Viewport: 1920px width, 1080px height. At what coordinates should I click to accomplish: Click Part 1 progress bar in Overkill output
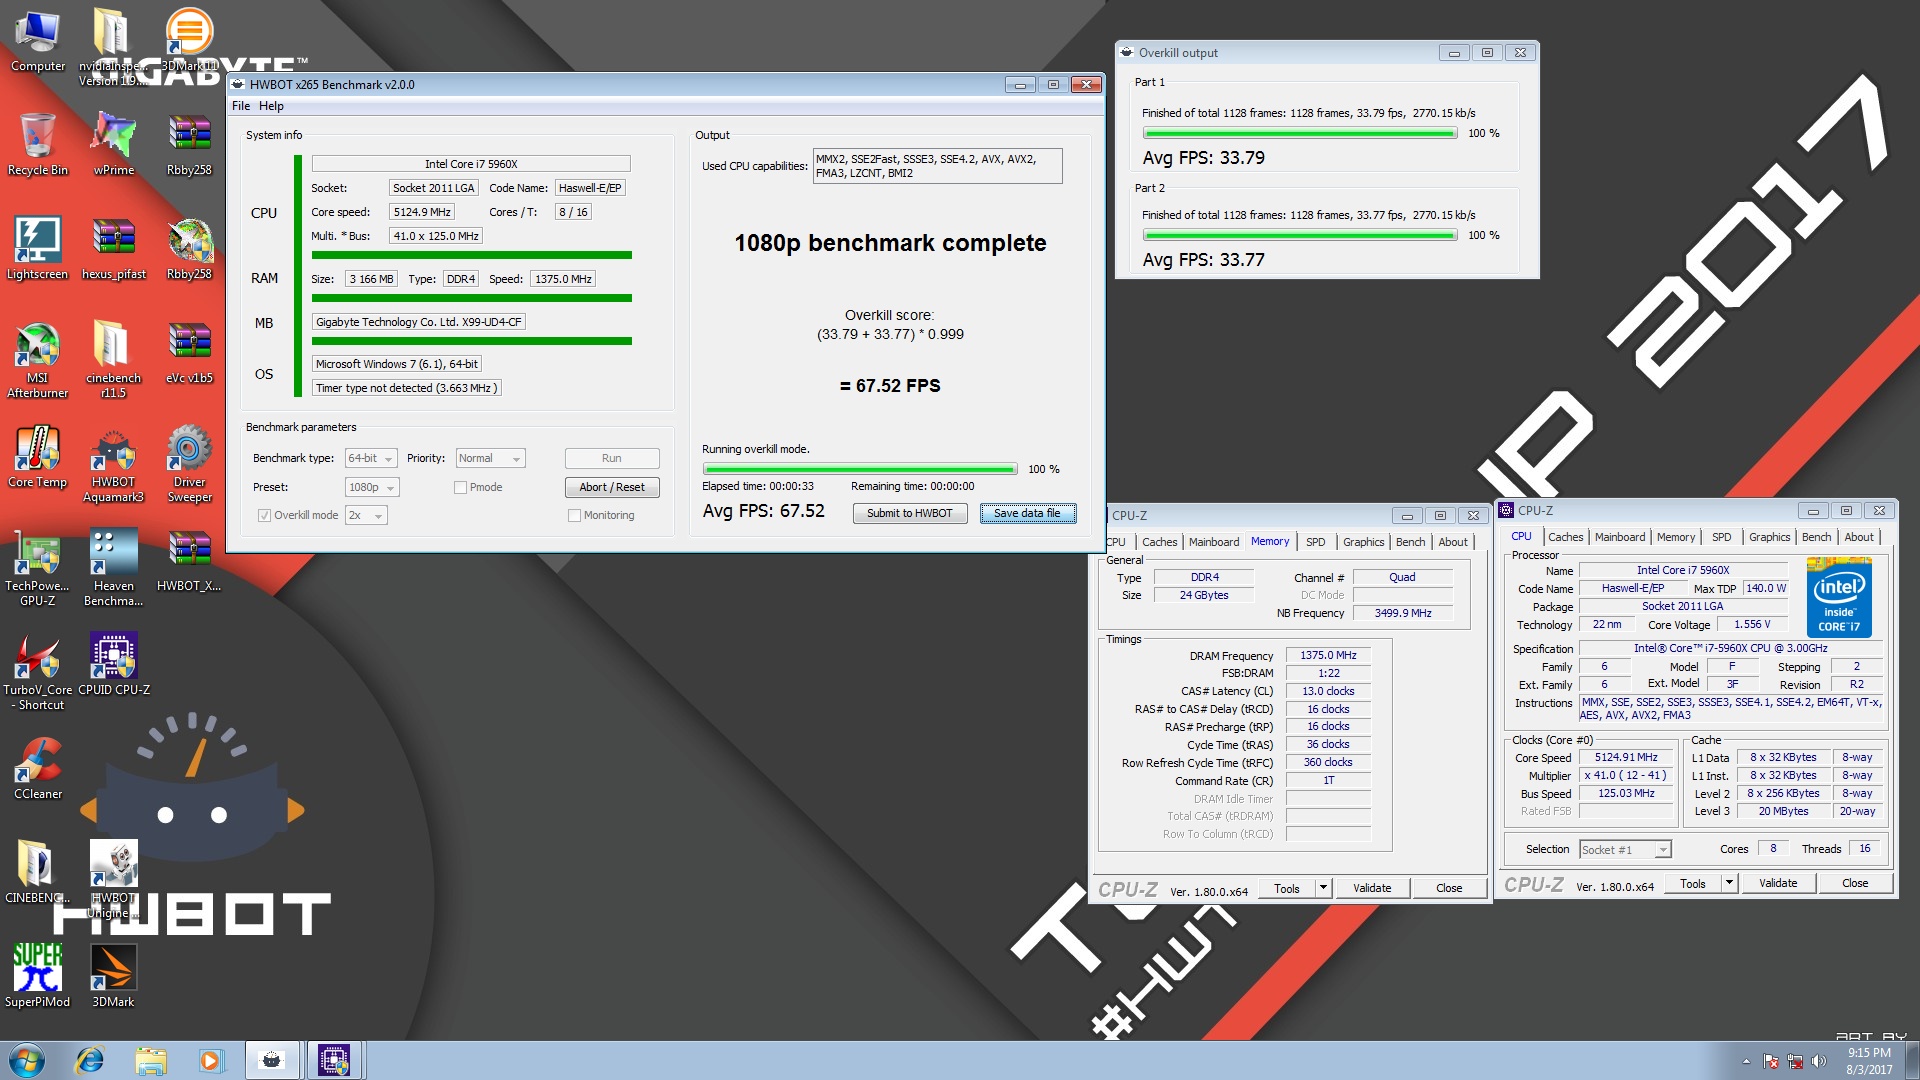point(1300,134)
